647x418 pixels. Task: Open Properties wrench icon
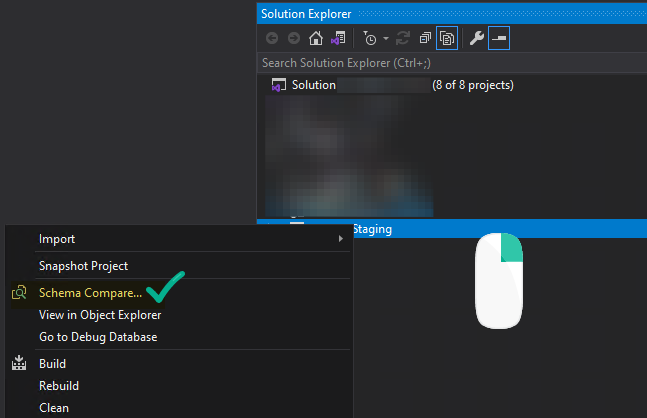(477, 38)
